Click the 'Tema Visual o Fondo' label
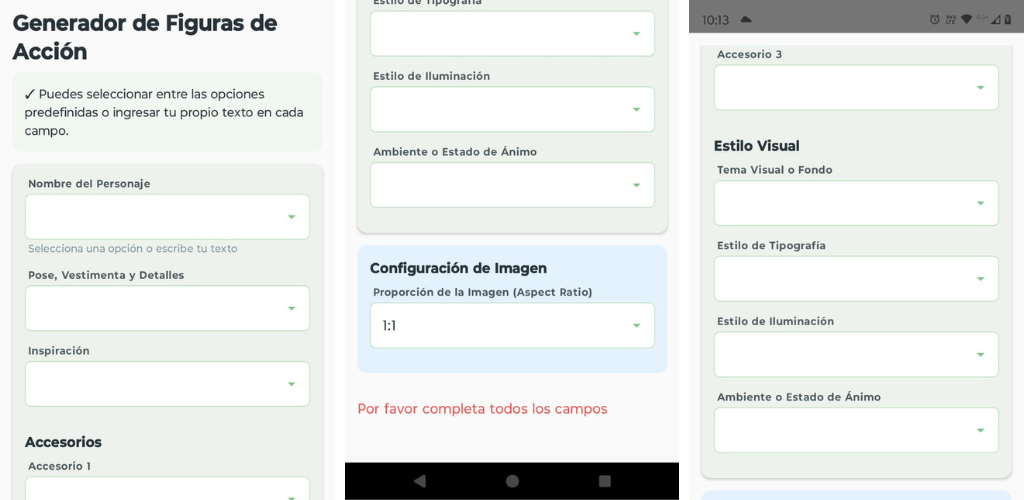Image resolution: width=1024 pixels, height=500 pixels. pos(775,170)
